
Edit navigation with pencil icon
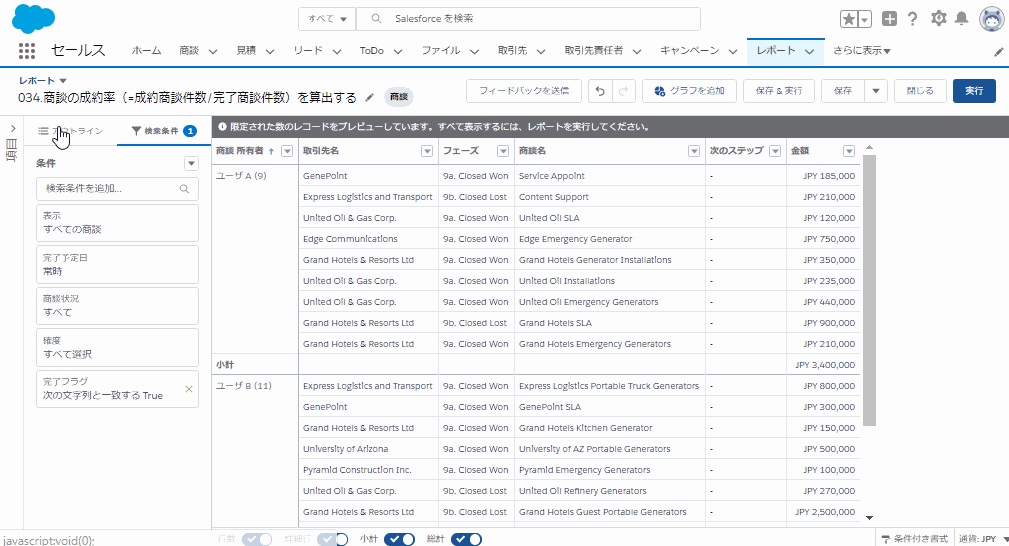pyautogui.click(x=998, y=52)
